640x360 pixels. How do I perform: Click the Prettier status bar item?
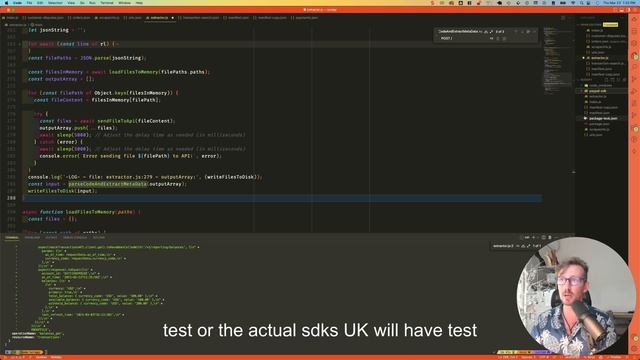tap(615, 357)
